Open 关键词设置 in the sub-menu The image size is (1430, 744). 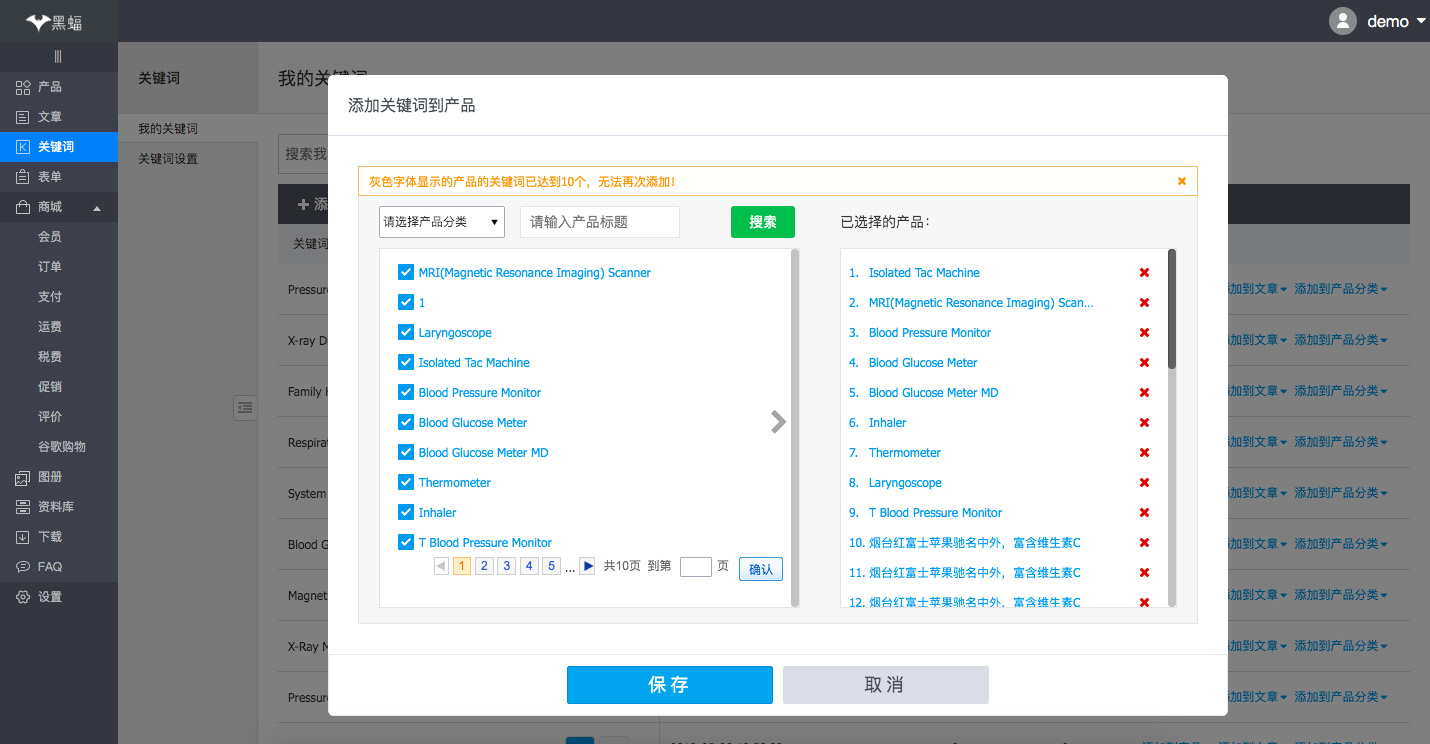point(168,159)
